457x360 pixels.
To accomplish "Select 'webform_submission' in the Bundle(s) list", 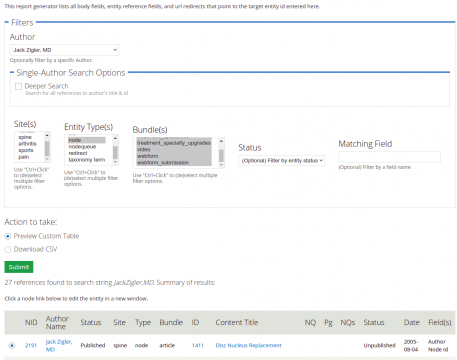I will [174, 162].
